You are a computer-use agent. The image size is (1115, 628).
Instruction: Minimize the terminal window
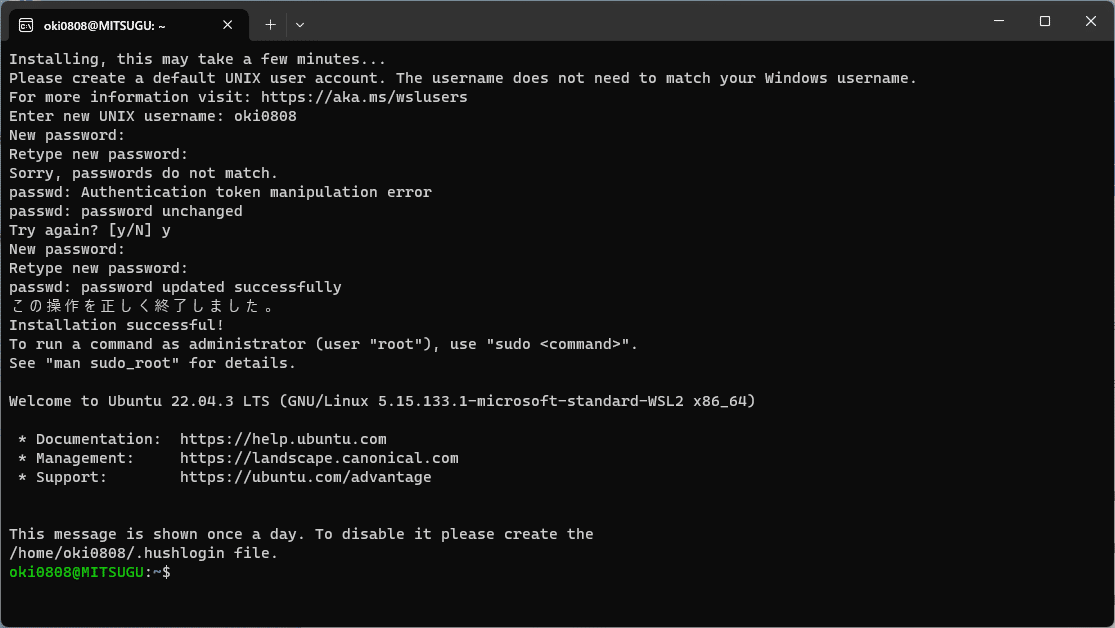999,21
